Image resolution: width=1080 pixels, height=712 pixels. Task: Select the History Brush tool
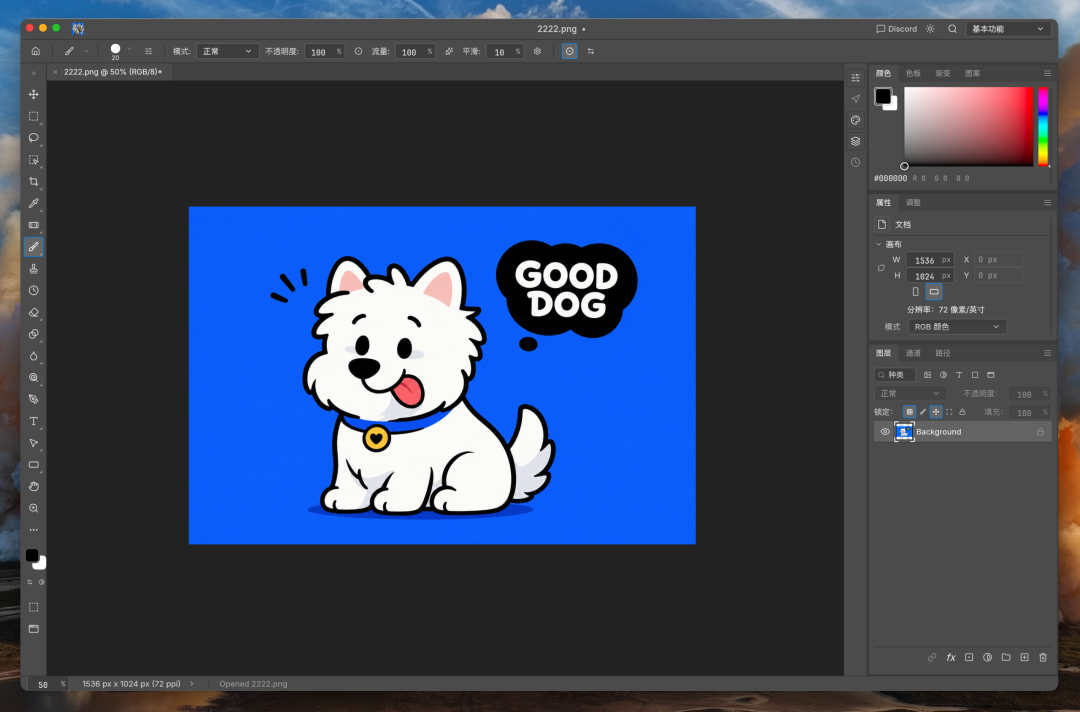click(33, 291)
